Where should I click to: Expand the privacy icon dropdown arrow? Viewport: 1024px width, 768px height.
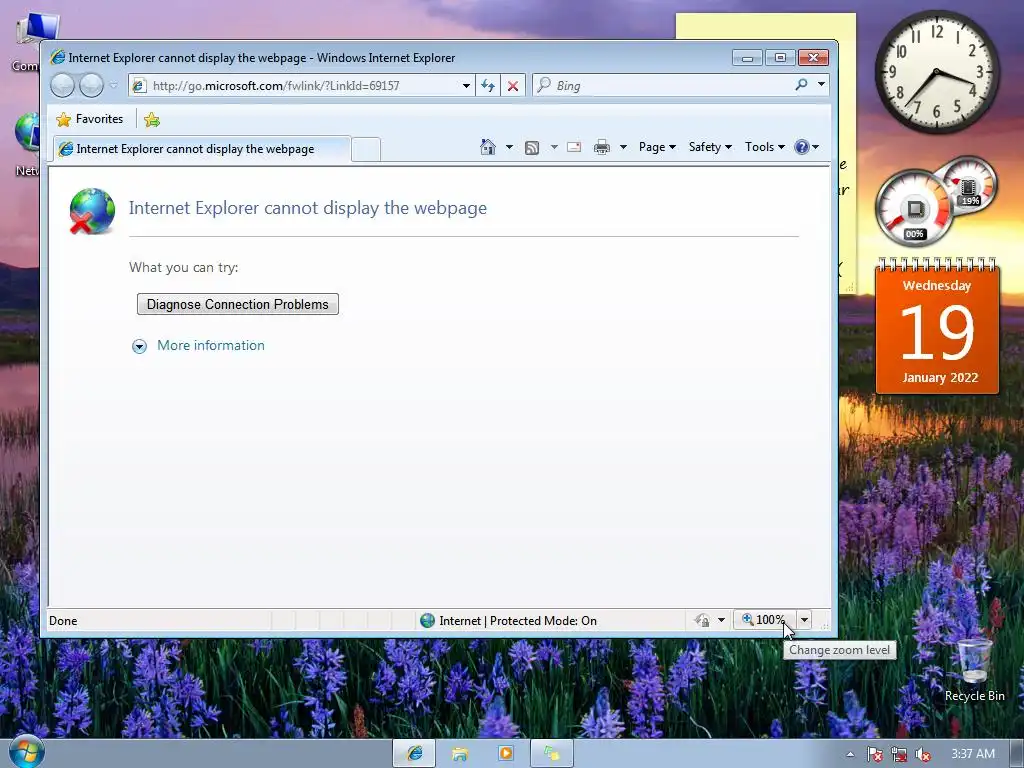point(722,620)
